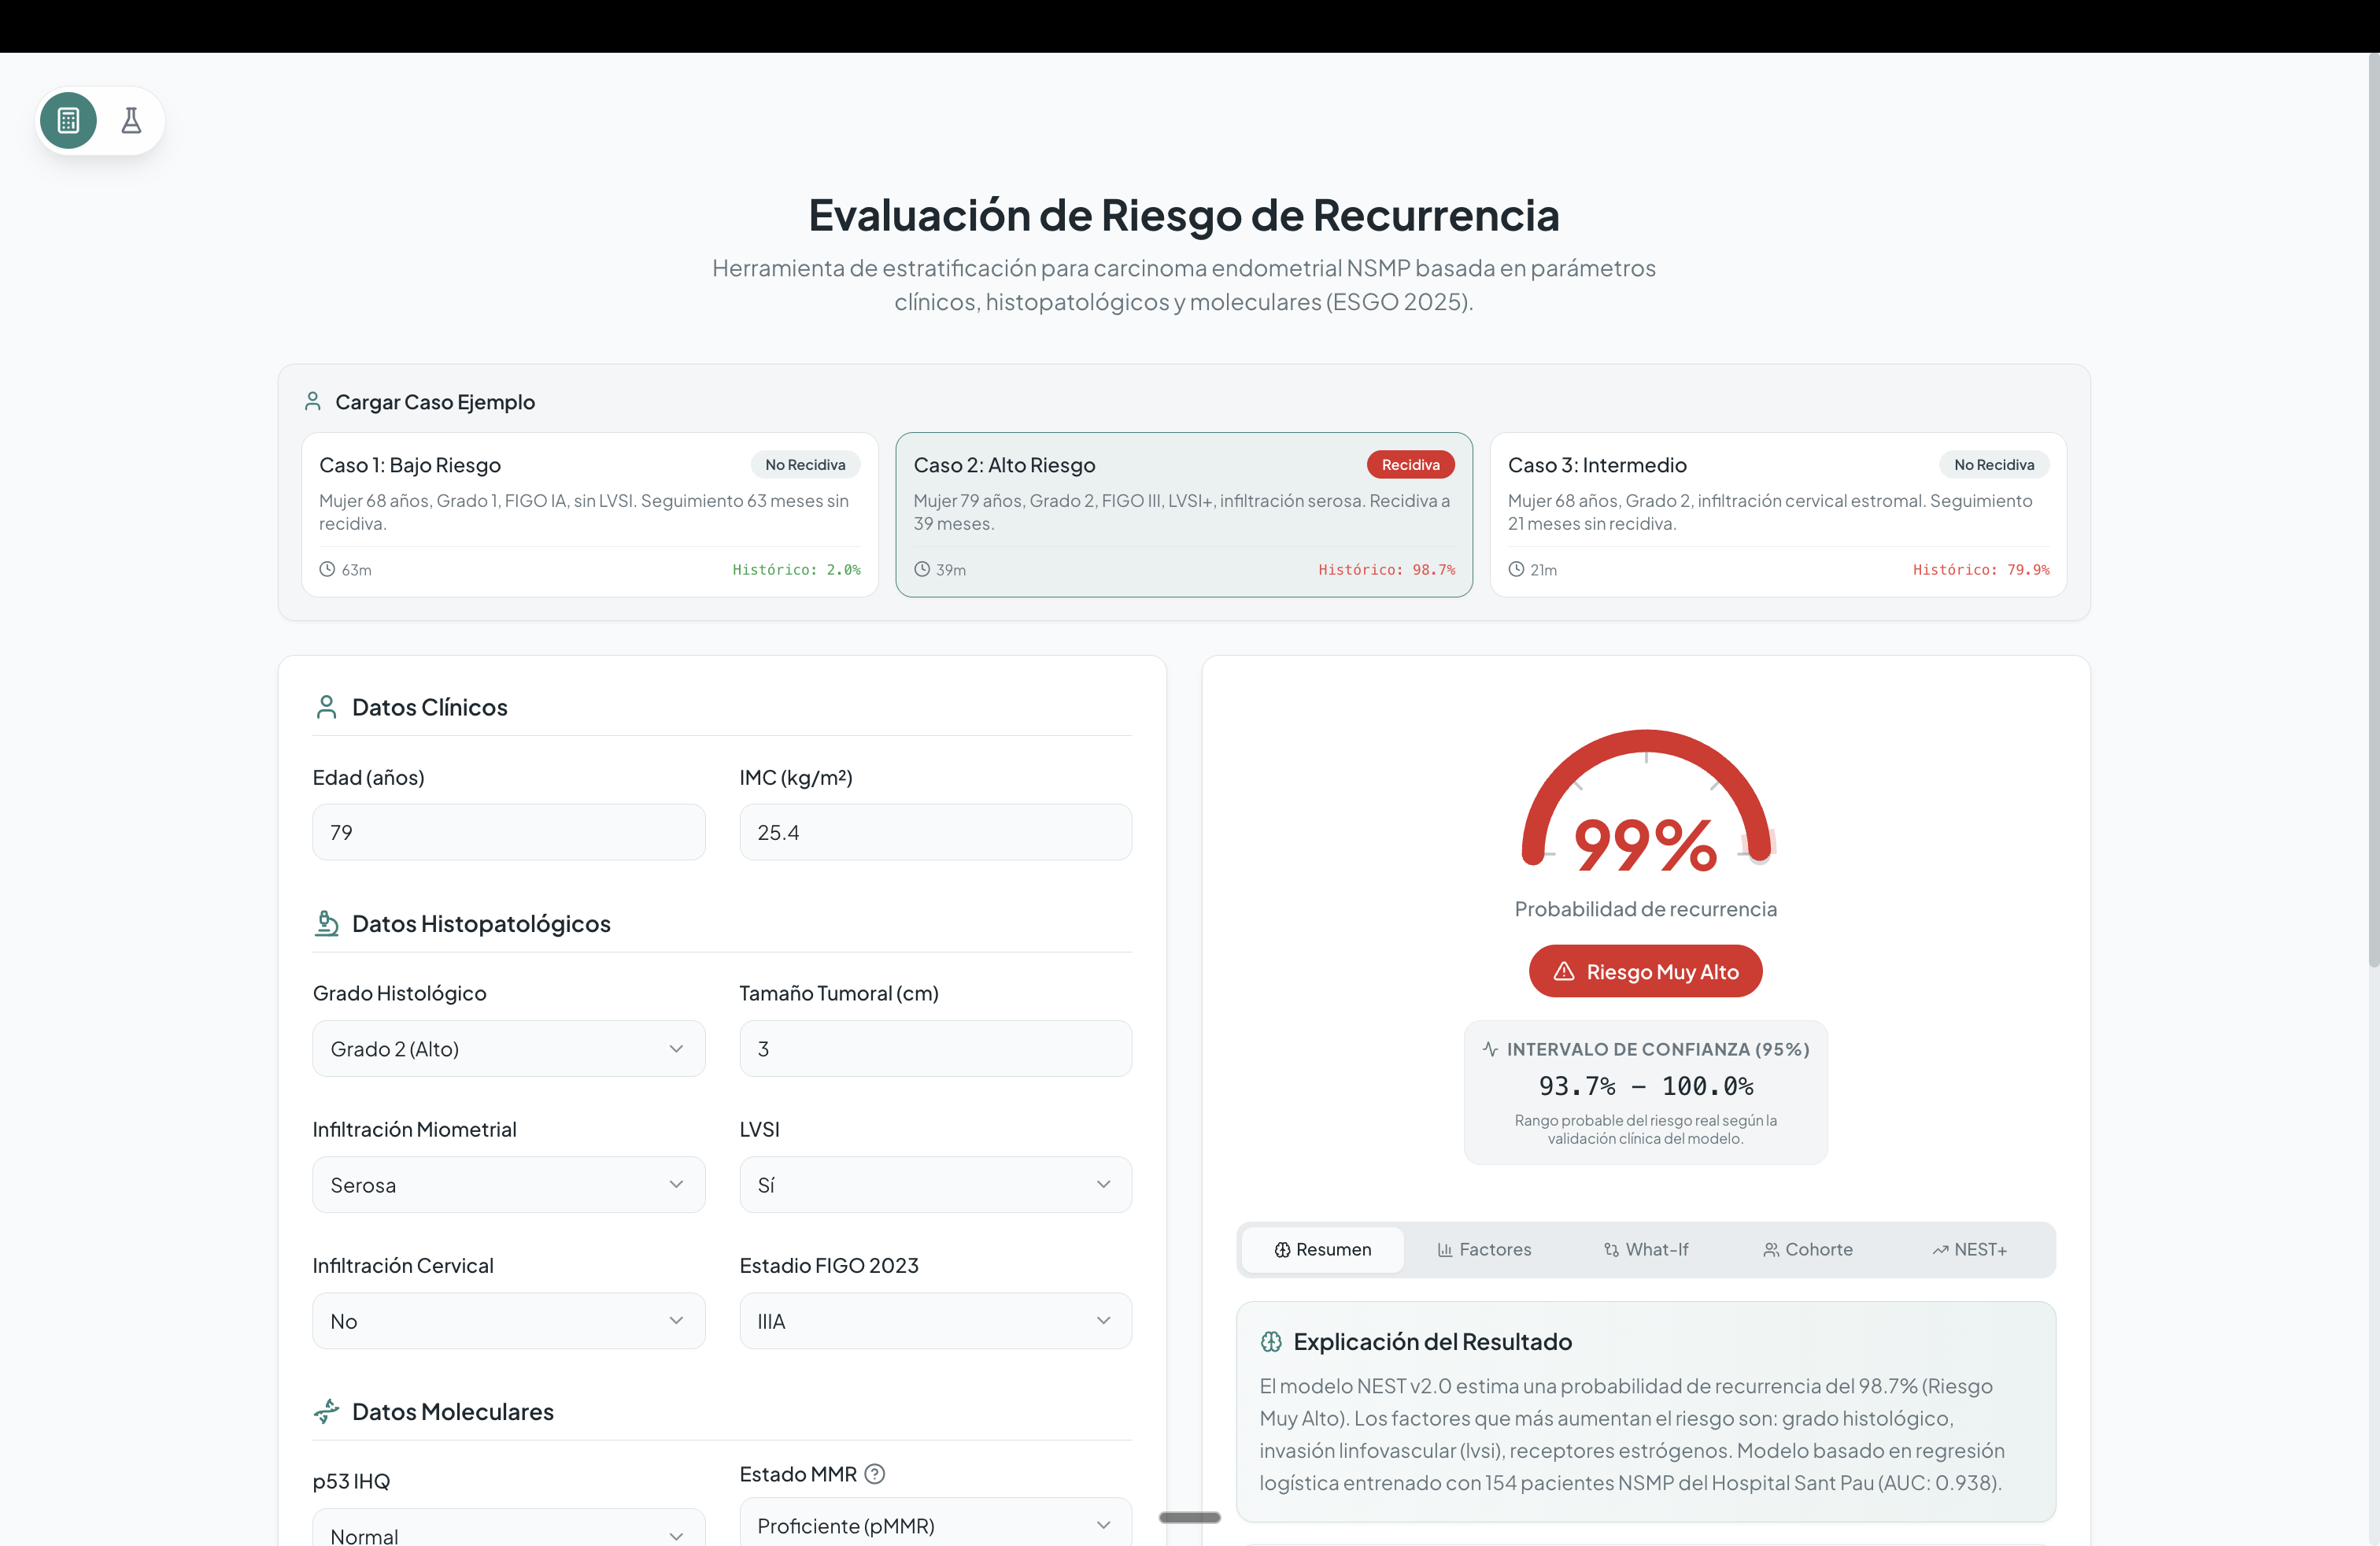The image size is (2380, 1546).
Task: Click the person icon next to Datos Clínicos
Action: click(326, 707)
